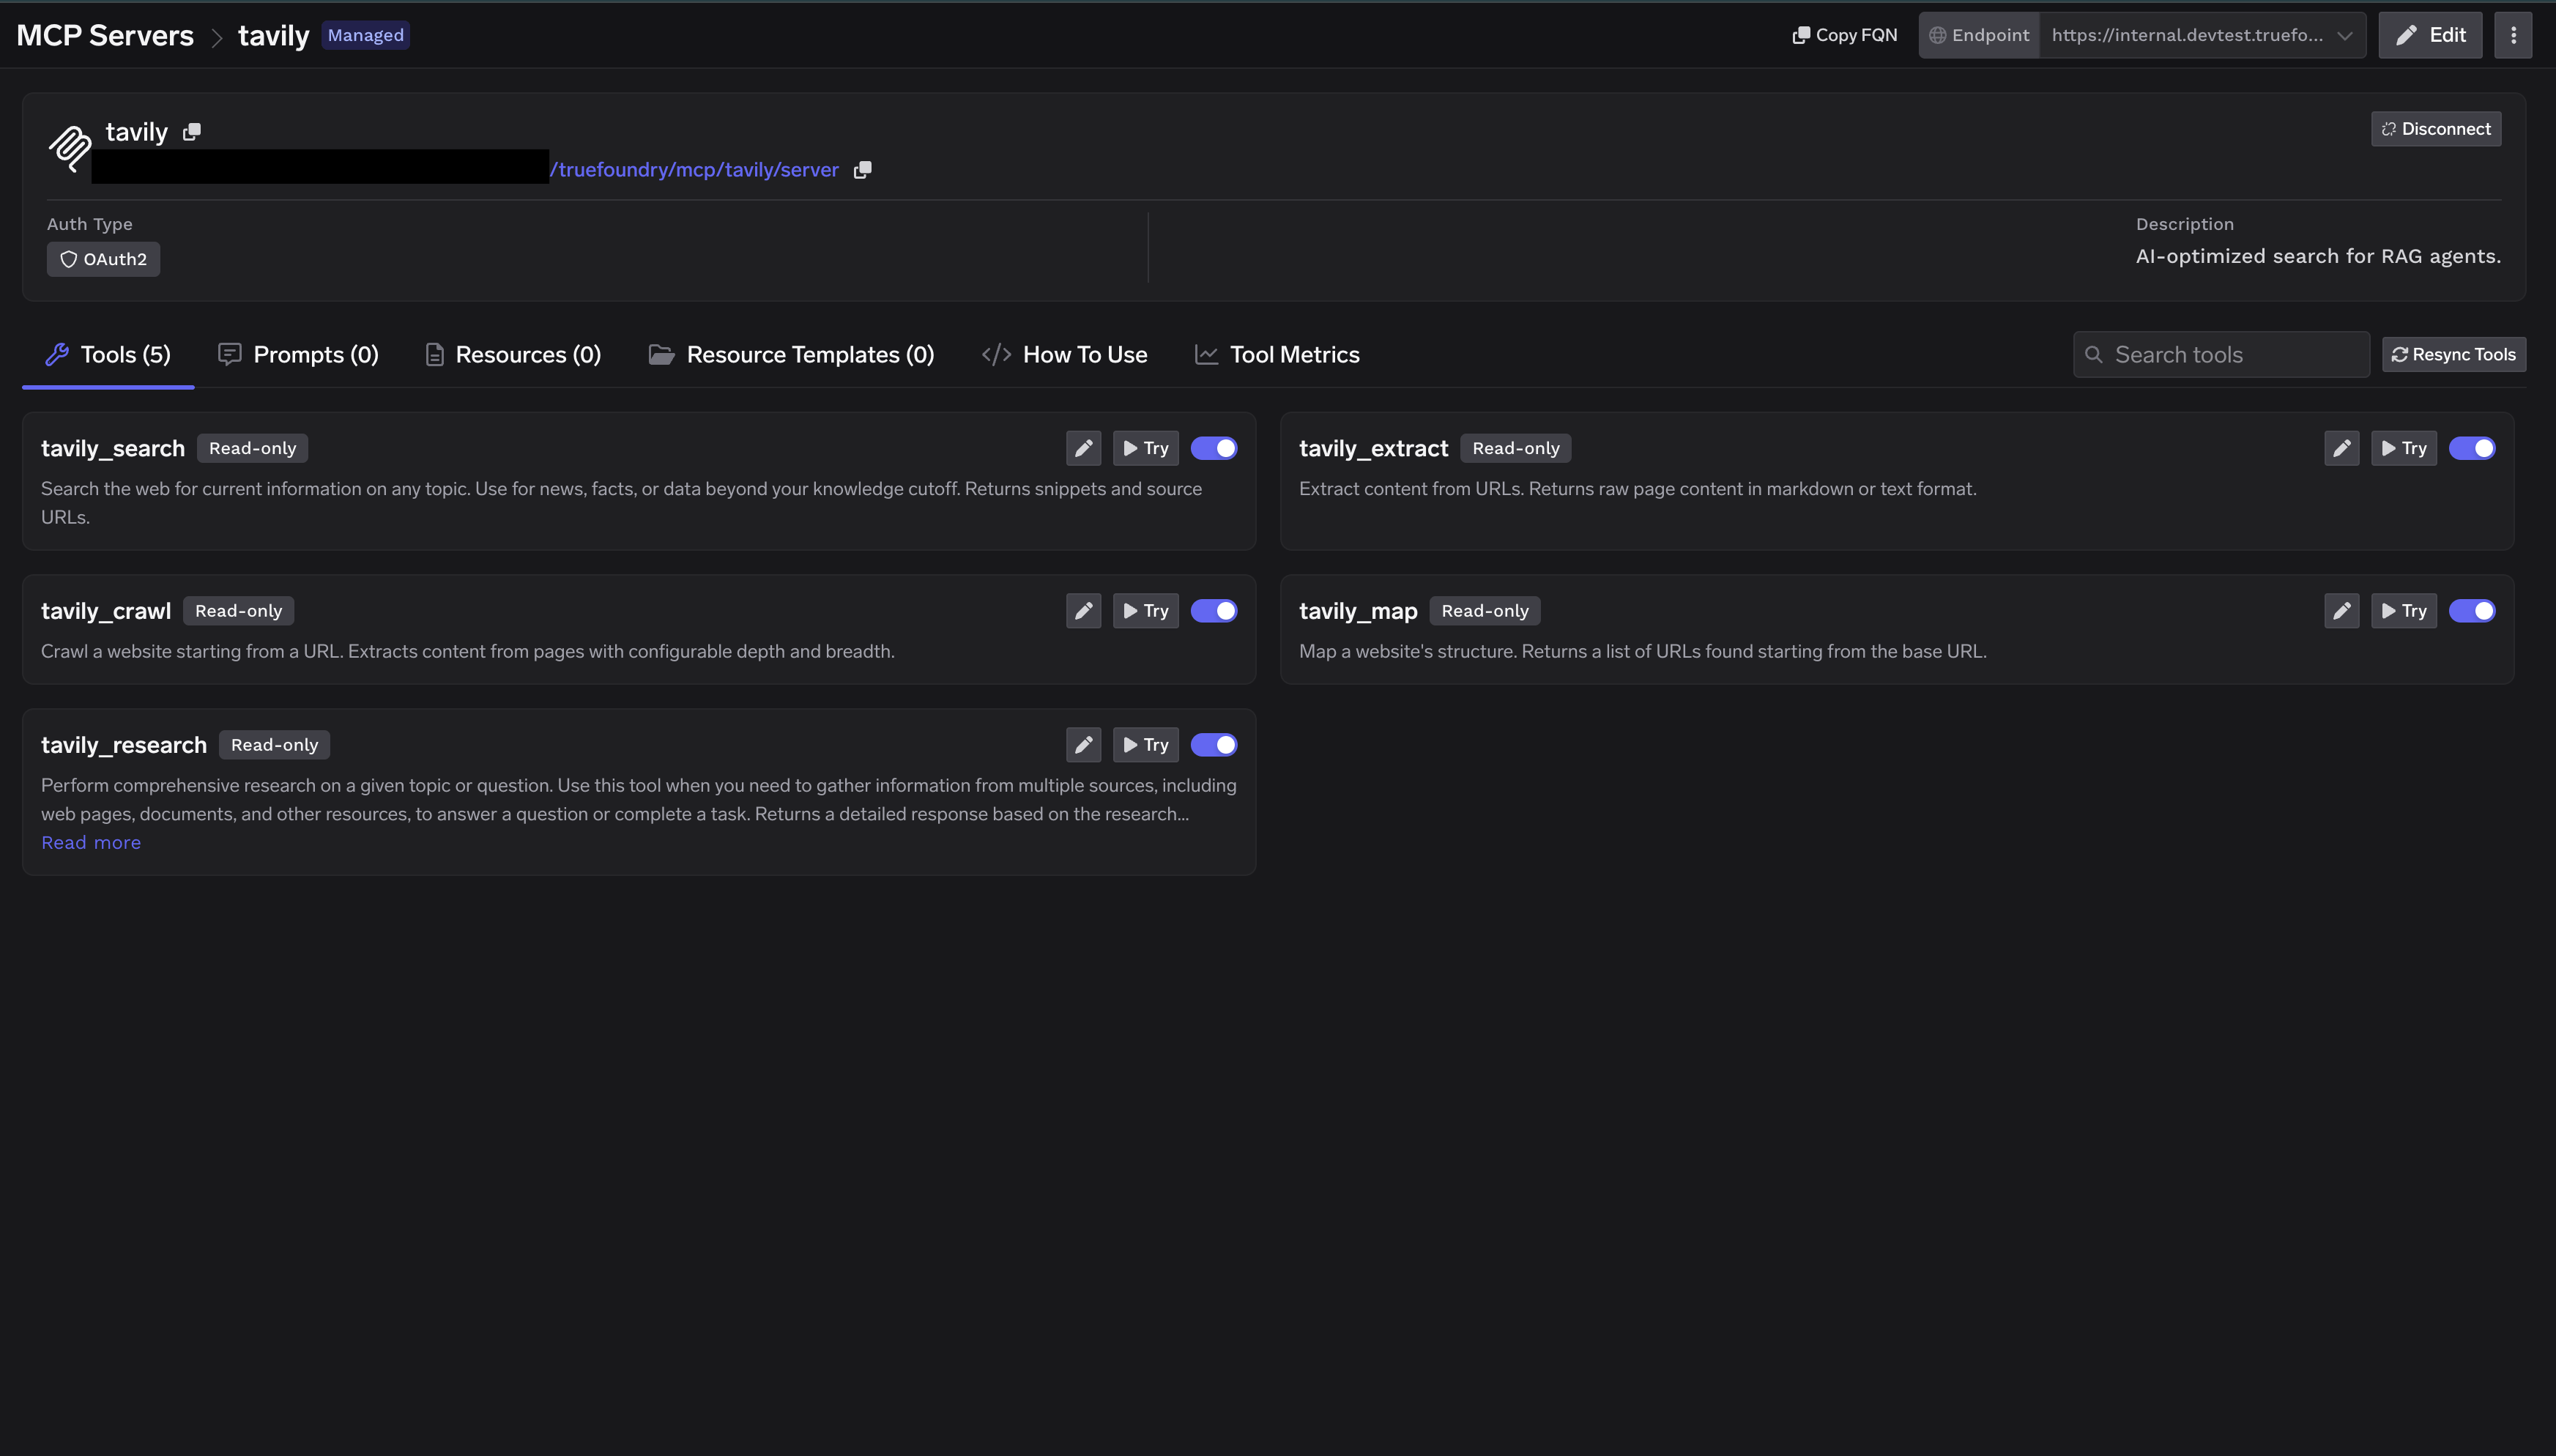Try the tavily_research tool
Image resolution: width=2556 pixels, height=1456 pixels.
[1146, 745]
